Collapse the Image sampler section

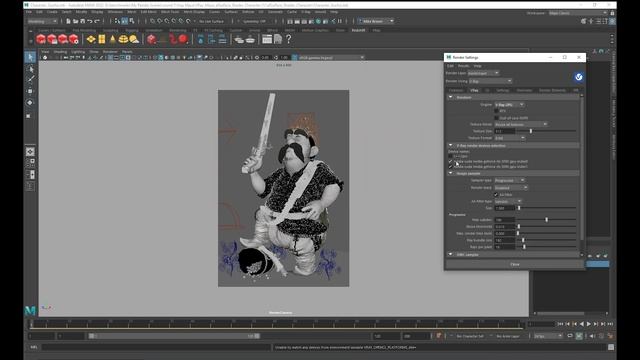pyautogui.click(x=451, y=173)
